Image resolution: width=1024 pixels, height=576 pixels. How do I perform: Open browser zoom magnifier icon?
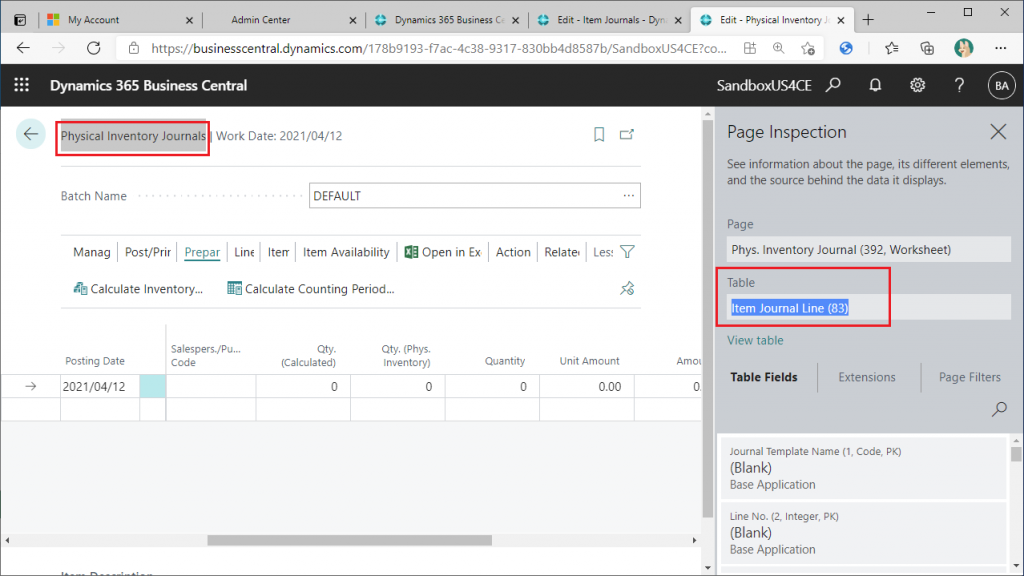778,48
